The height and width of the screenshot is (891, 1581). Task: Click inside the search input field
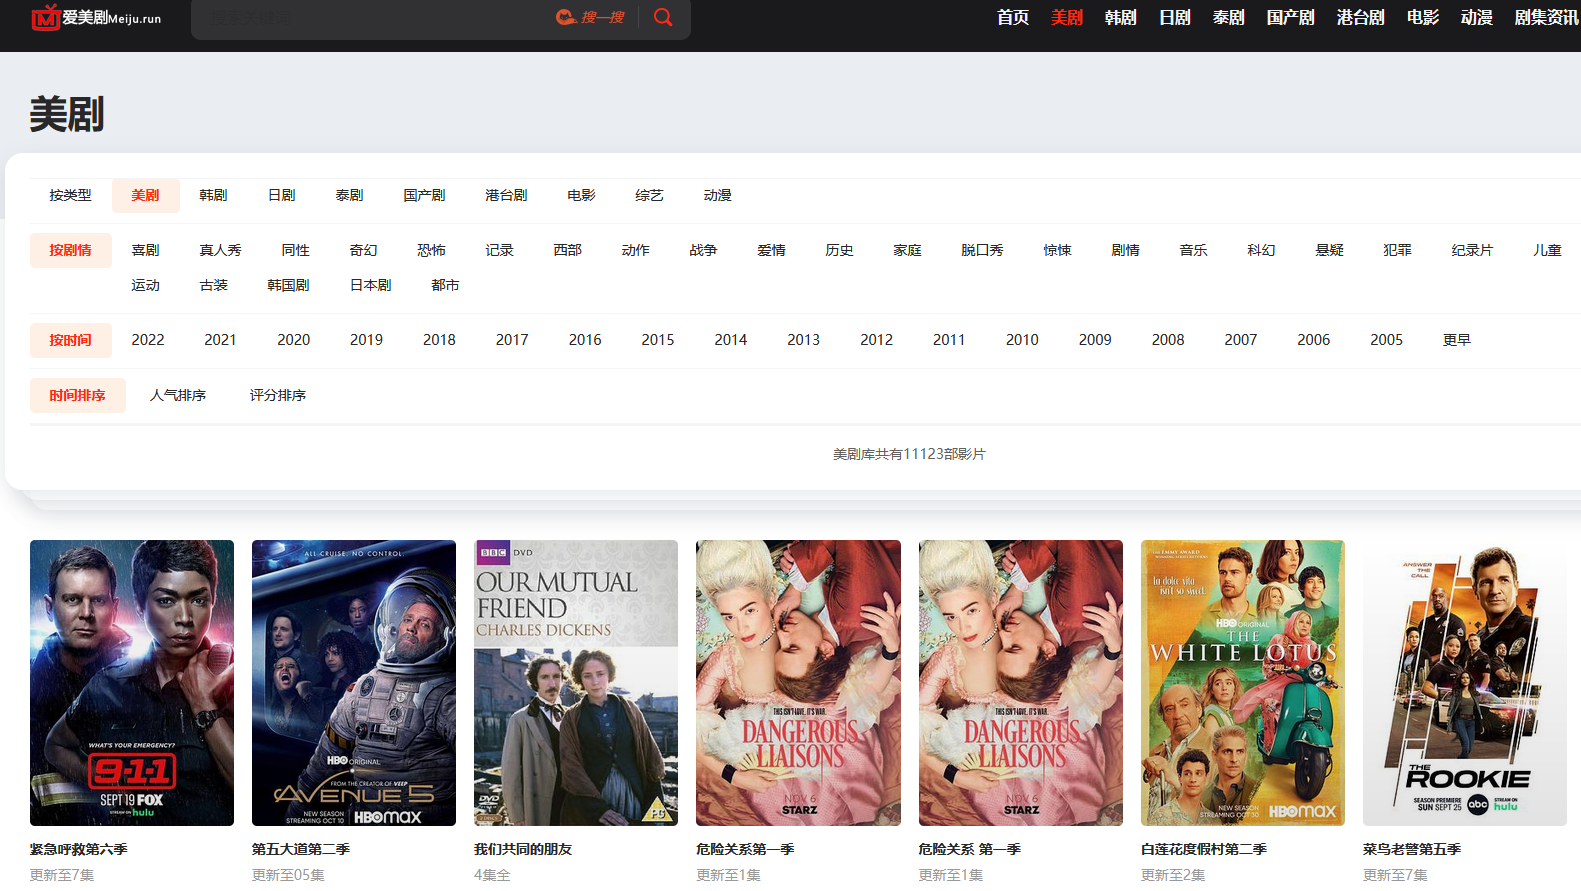[370, 18]
